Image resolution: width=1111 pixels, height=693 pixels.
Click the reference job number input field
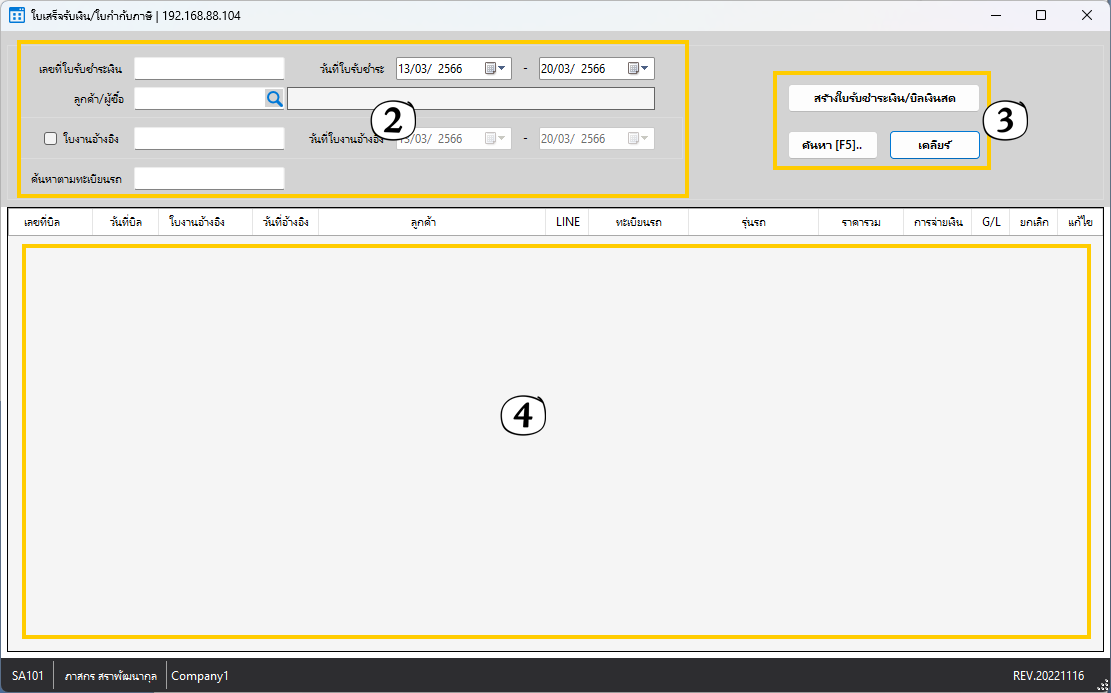[x=209, y=139]
